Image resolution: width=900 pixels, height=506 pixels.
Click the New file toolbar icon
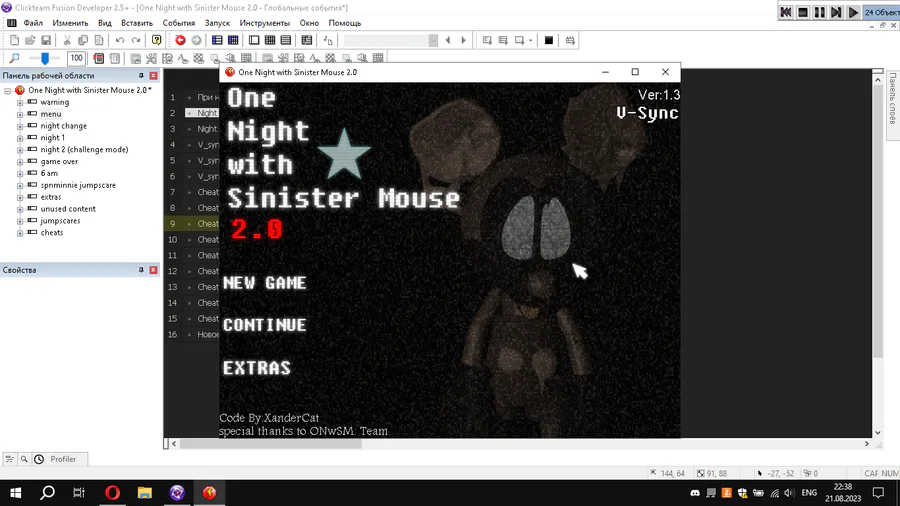point(14,40)
